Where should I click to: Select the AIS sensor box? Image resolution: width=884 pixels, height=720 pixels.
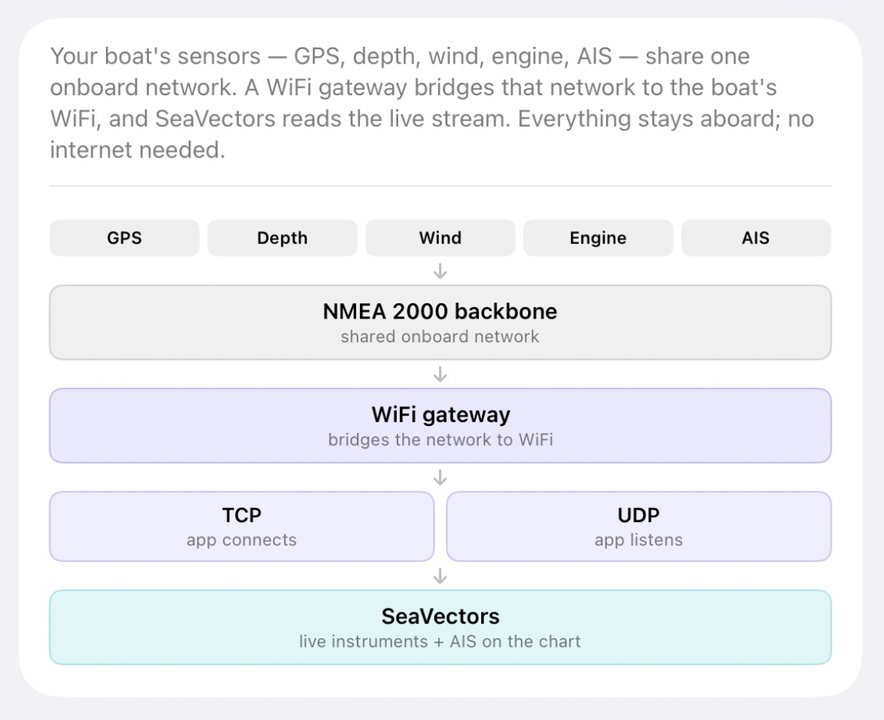[x=756, y=238]
